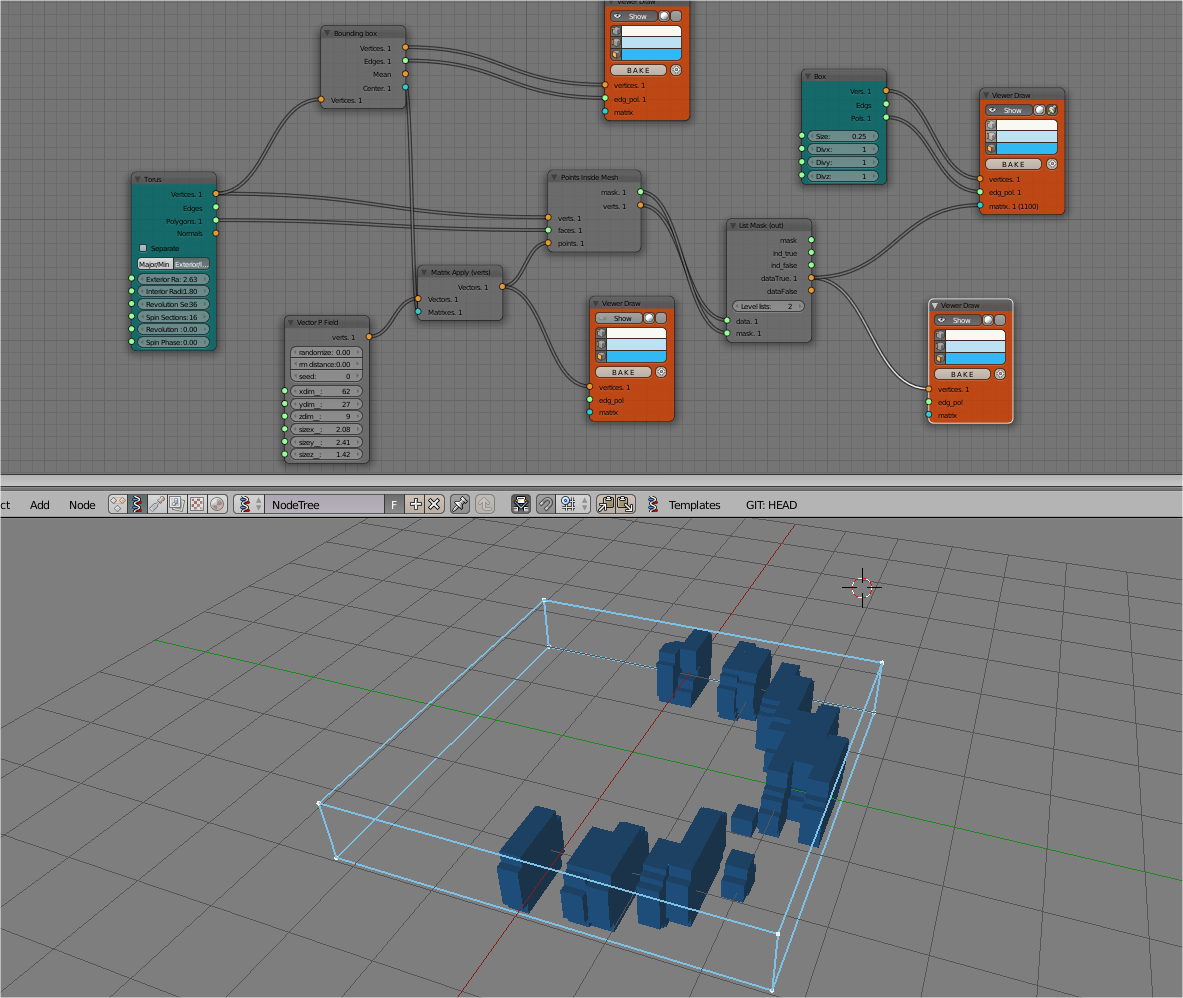Screen dimensions: 1183x998
Task: Toggle edge display icon in middle Viewer Draw
Action: click(601, 345)
